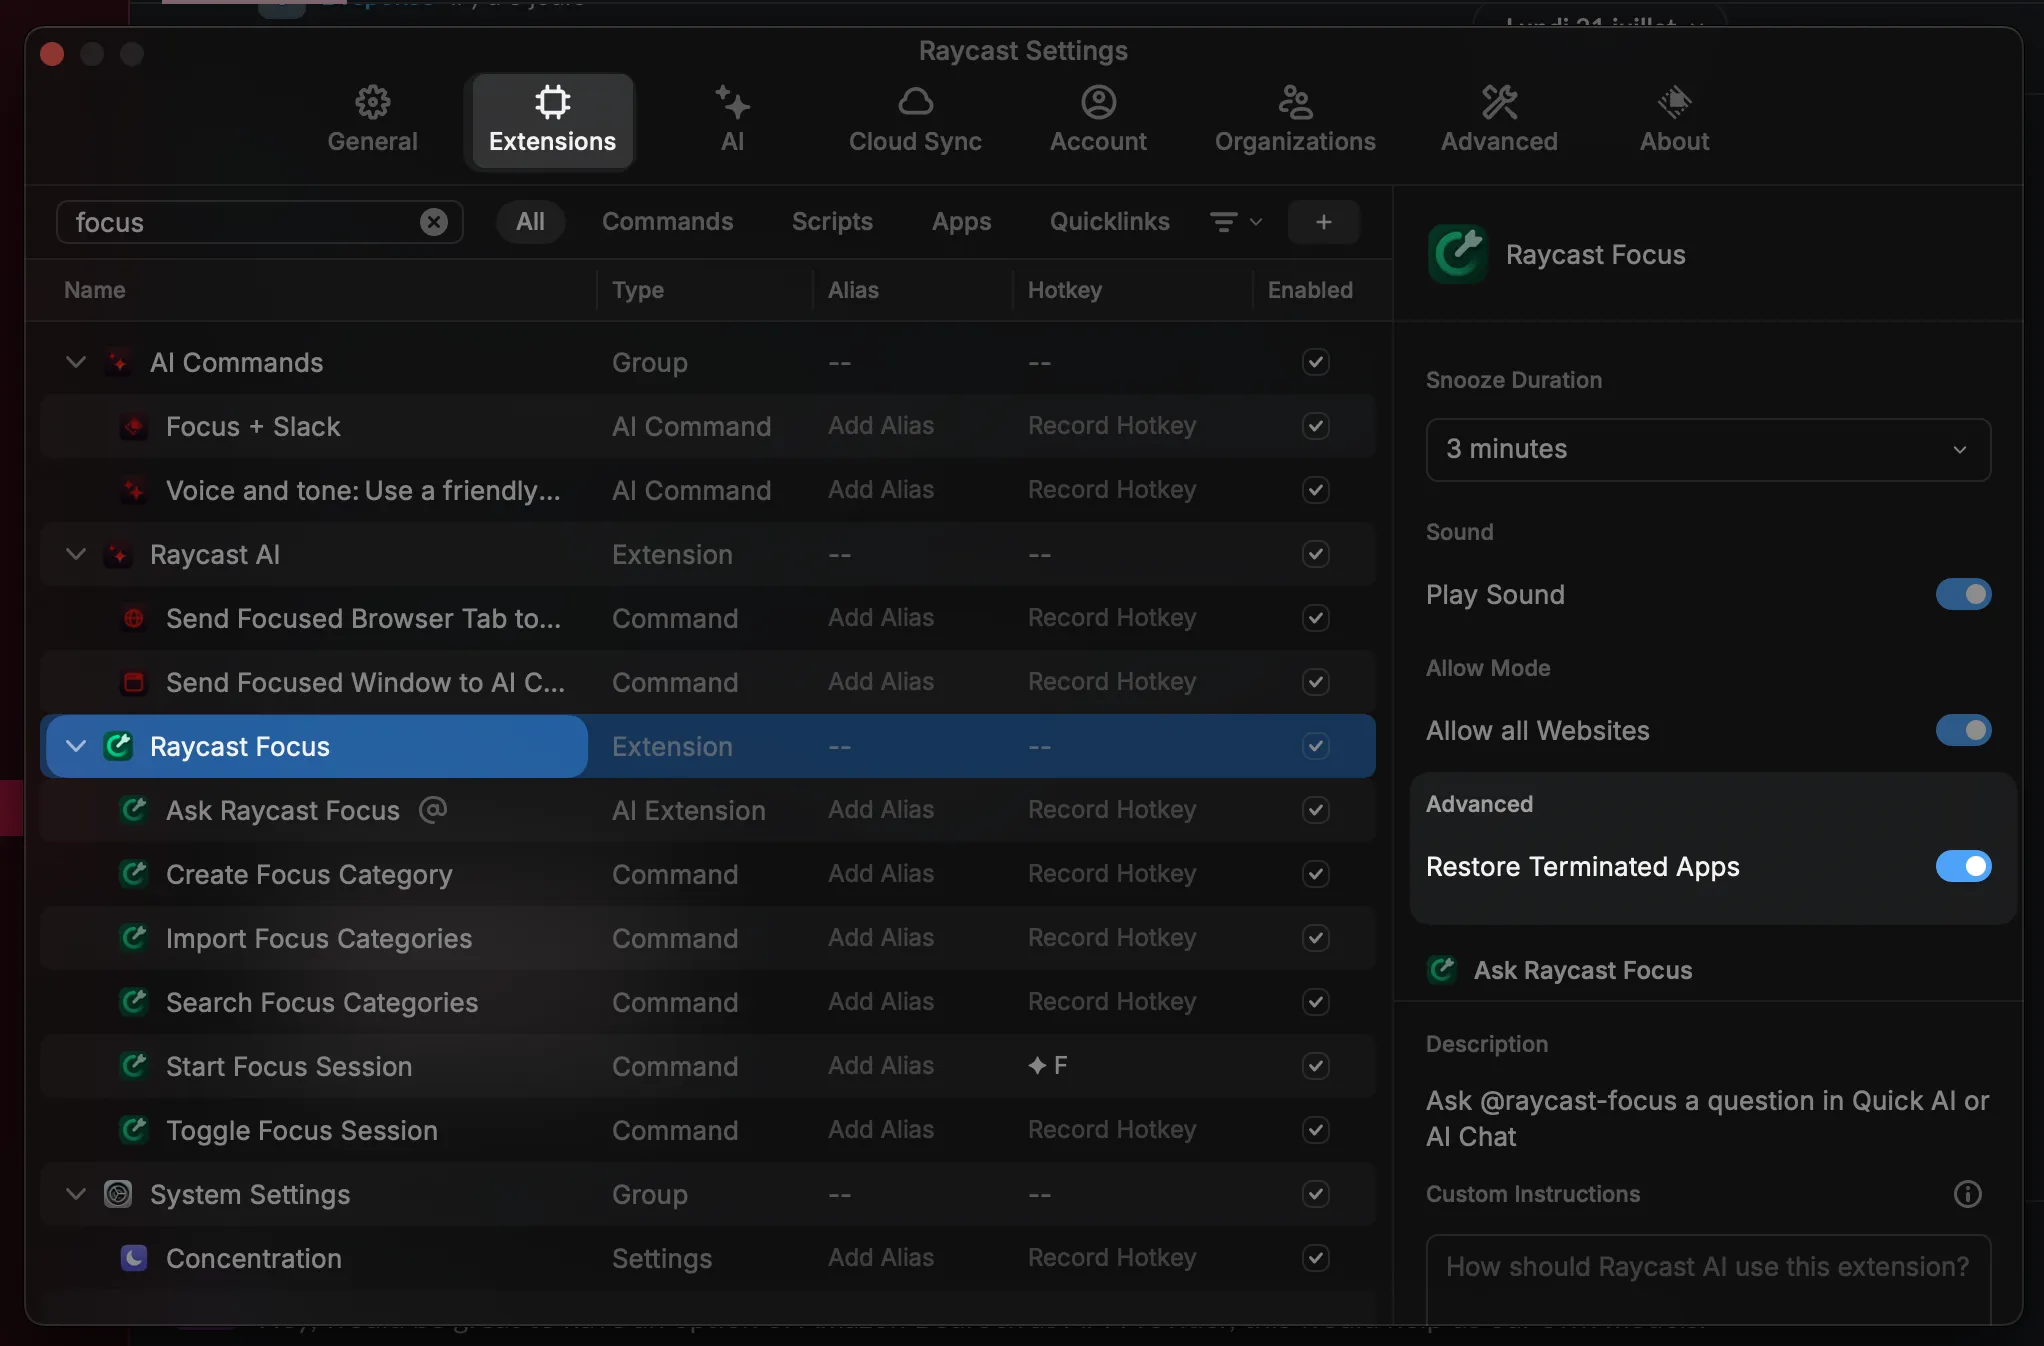The image size is (2044, 1346).
Task: Open the Organizations settings section
Action: [x=1294, y=117]
